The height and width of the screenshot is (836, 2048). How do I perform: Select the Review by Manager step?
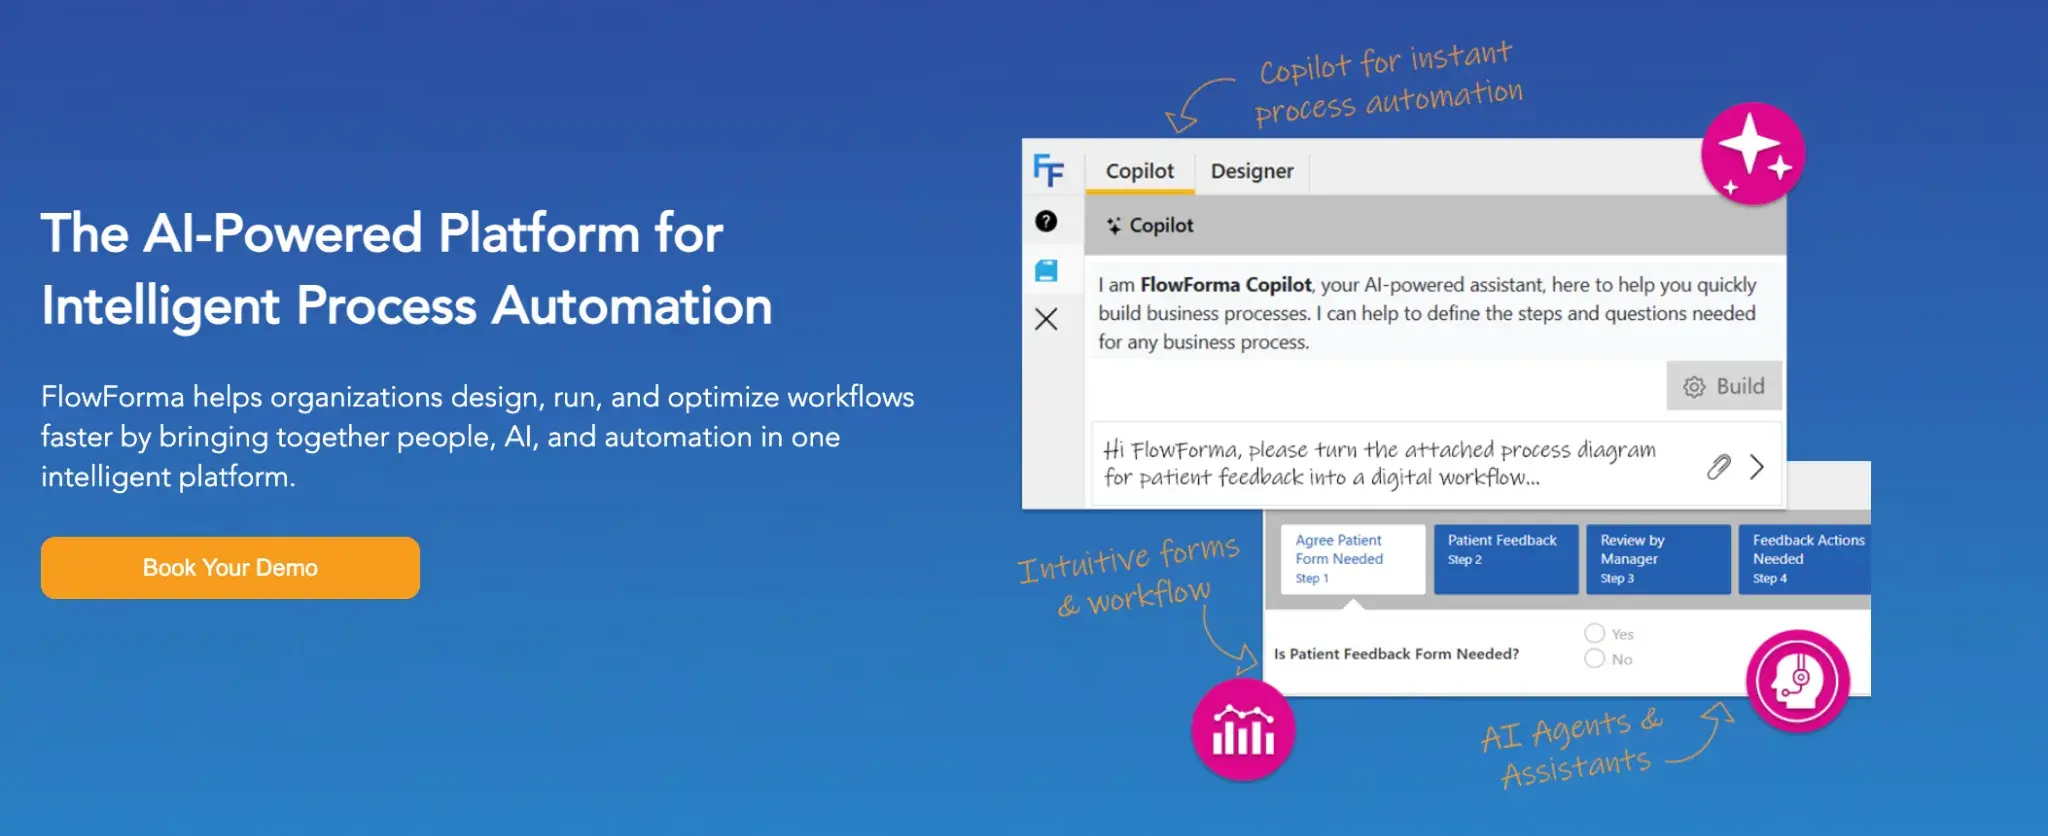click(x=1658, y=559)
